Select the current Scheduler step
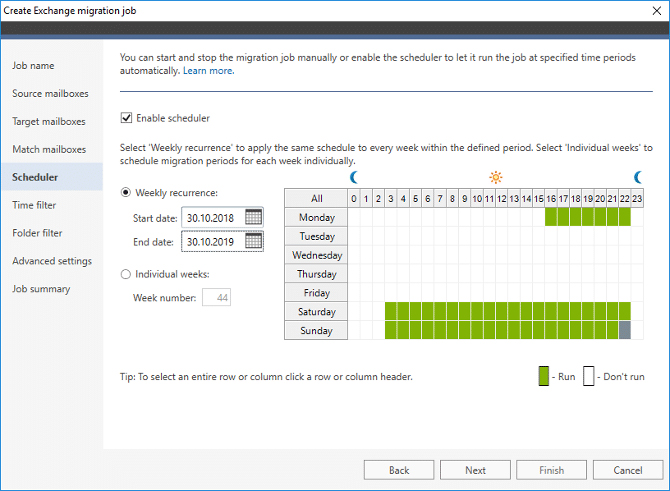 (52, 177)
